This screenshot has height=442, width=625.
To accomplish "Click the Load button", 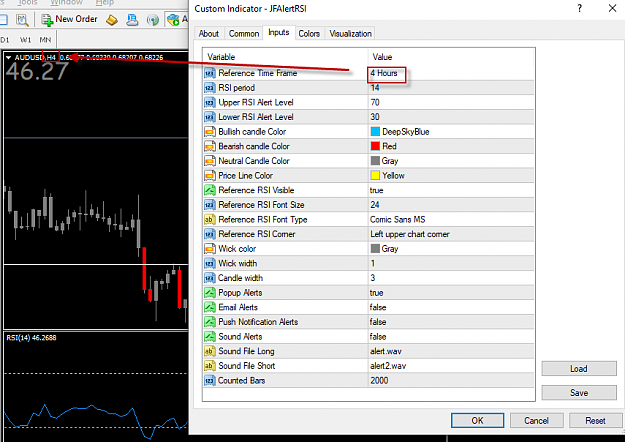I will (x=579, y=369).
